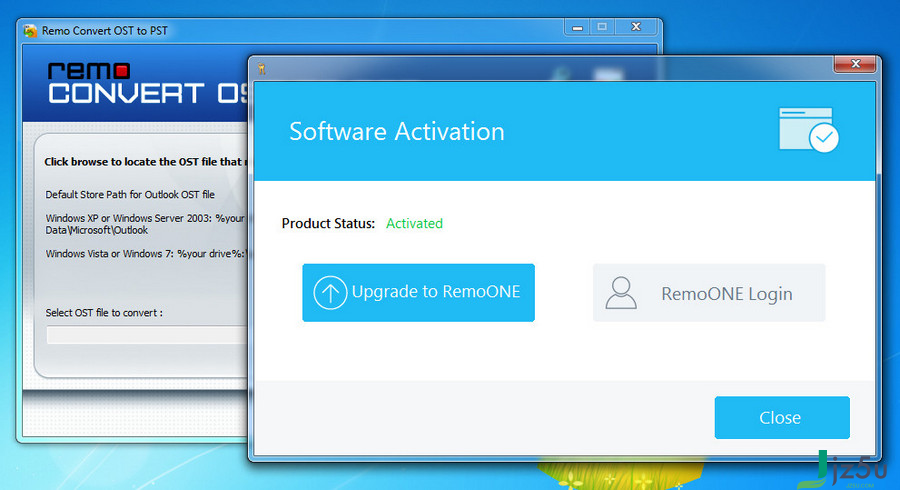The height and width of the screenshot is (490, 900).
Task: Click the user silhouette icon in RemoONE Login
Action: pos(621,293)
